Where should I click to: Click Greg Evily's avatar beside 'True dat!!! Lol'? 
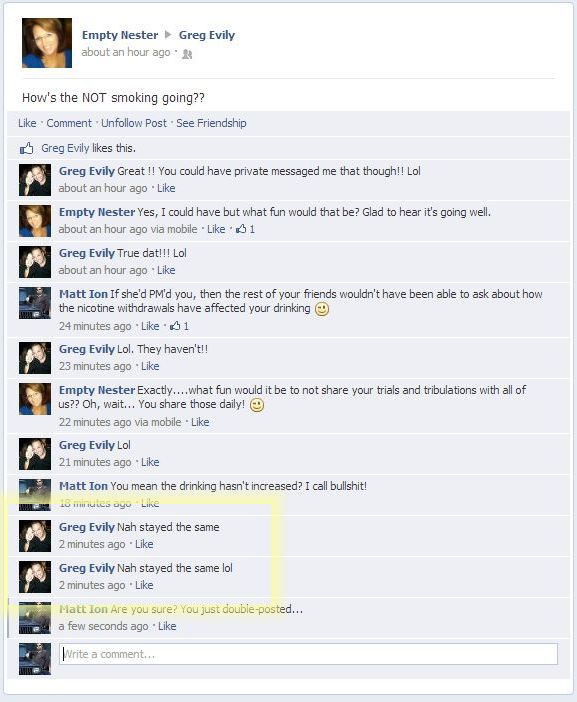tap(35, 262)
